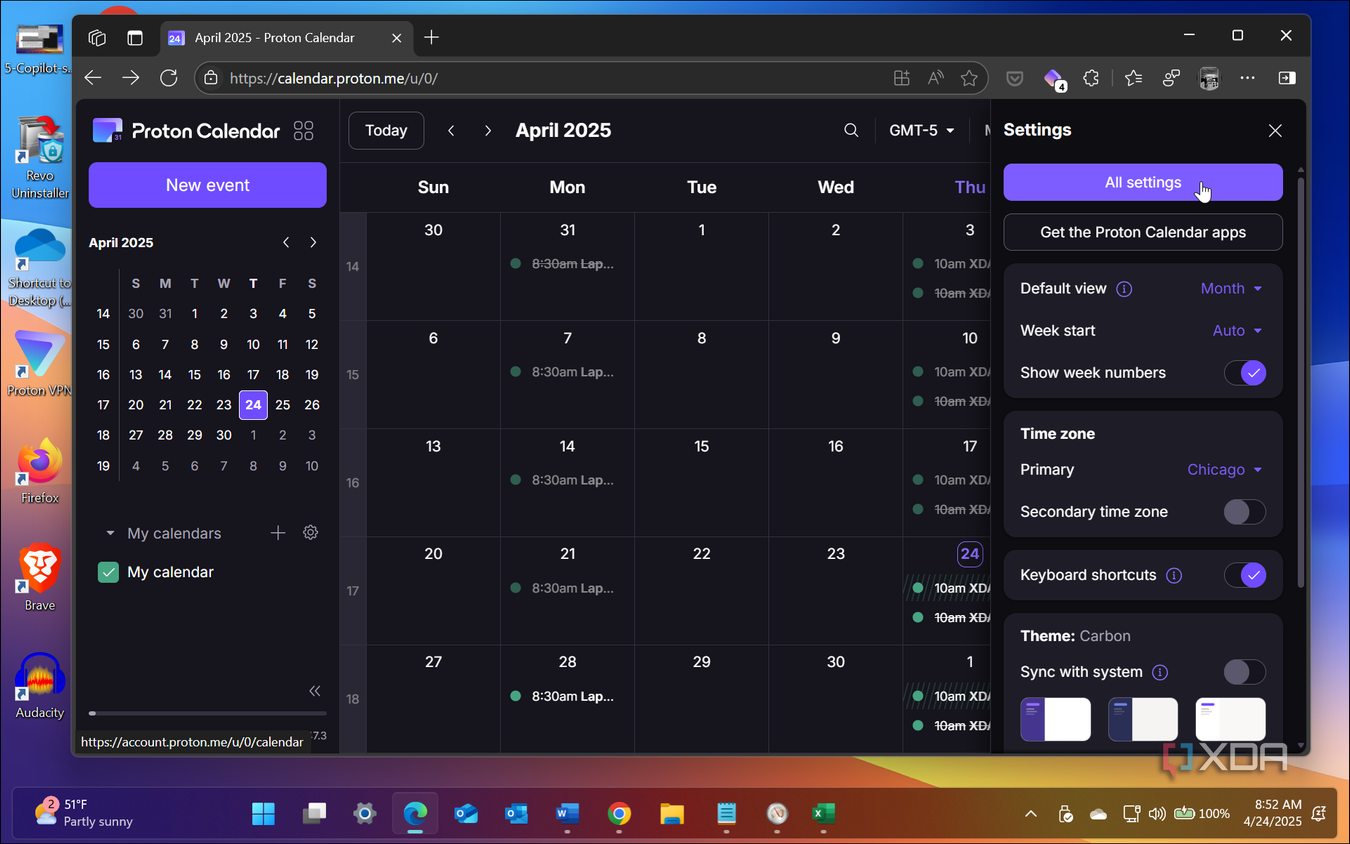The width and height of the screenshot is (1350, 844).
Task: Collapse the left sidebar
Action: click(315, 691)
